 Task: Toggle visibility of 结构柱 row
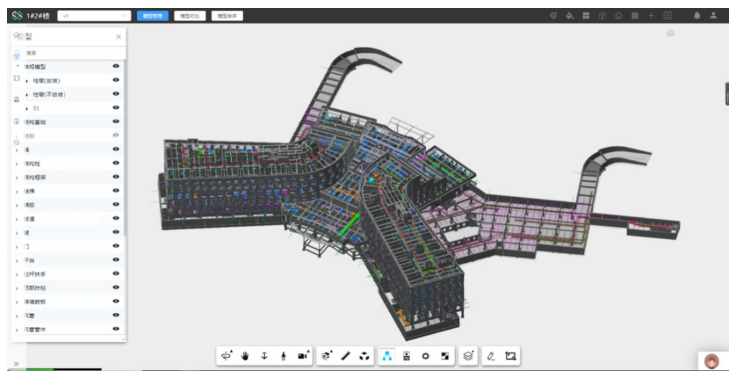pyautogui.click(x=116, y=163)
